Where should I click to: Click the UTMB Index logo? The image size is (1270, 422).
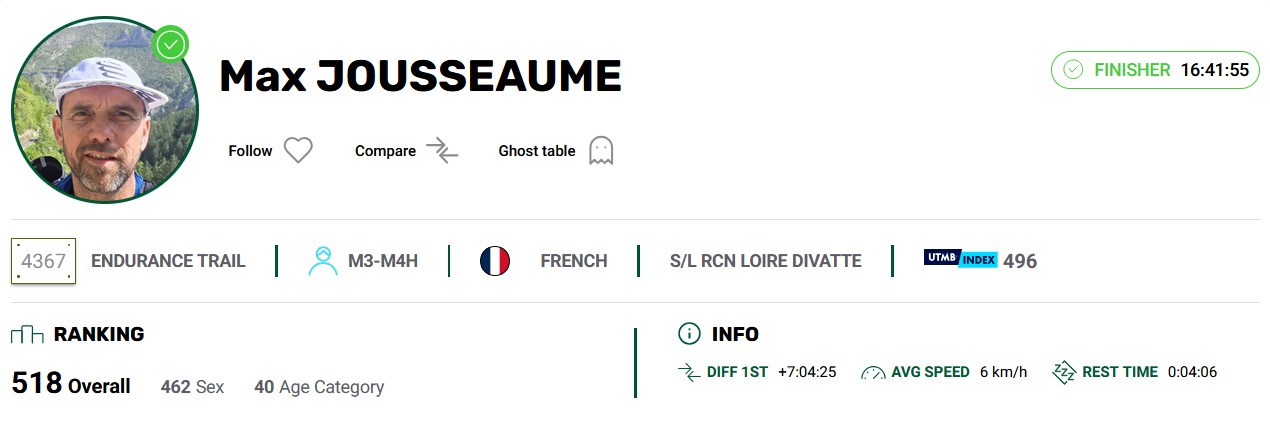960,260
